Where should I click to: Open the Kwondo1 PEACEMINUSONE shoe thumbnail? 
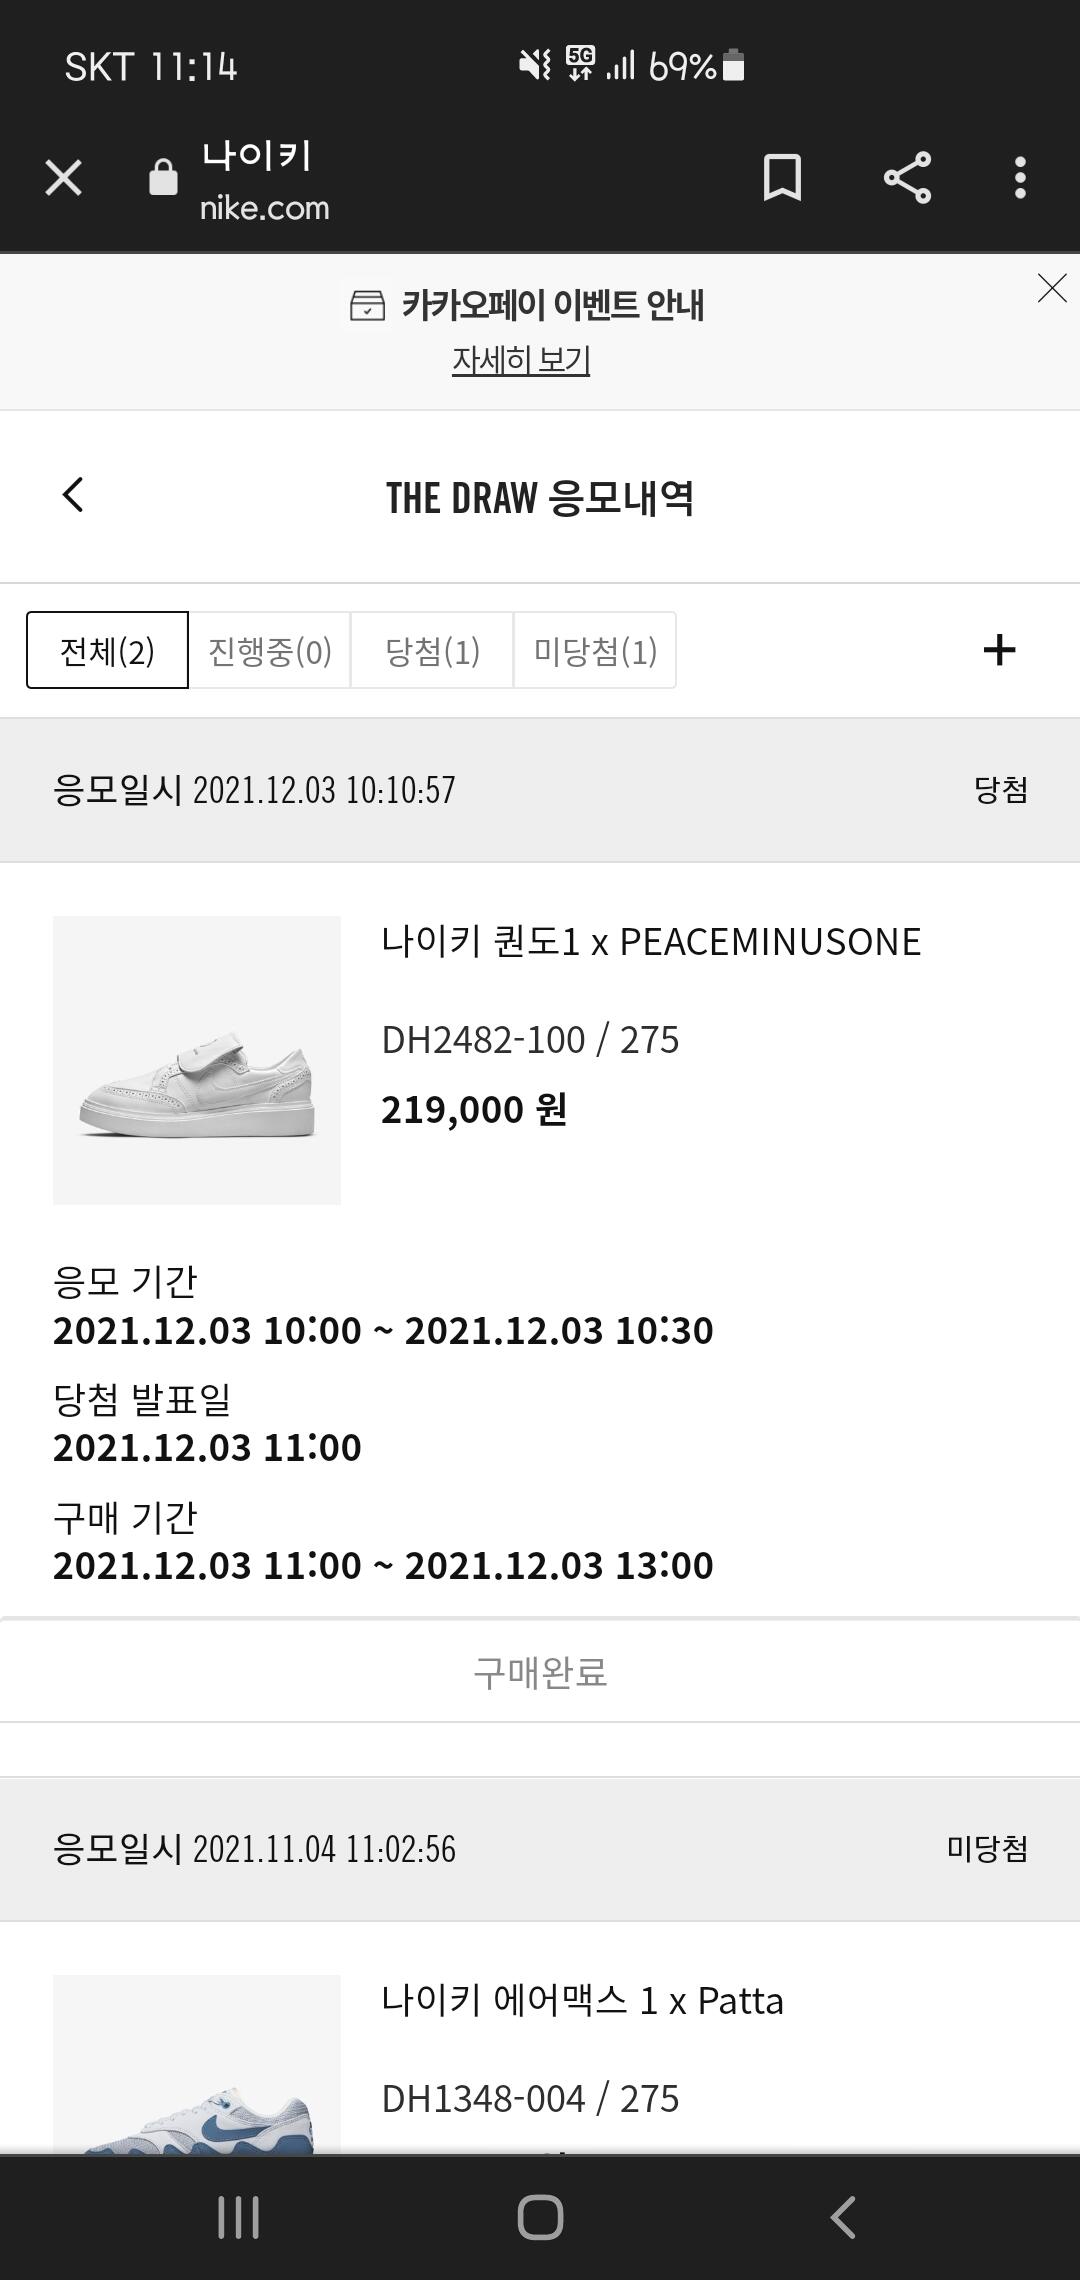197,1060
